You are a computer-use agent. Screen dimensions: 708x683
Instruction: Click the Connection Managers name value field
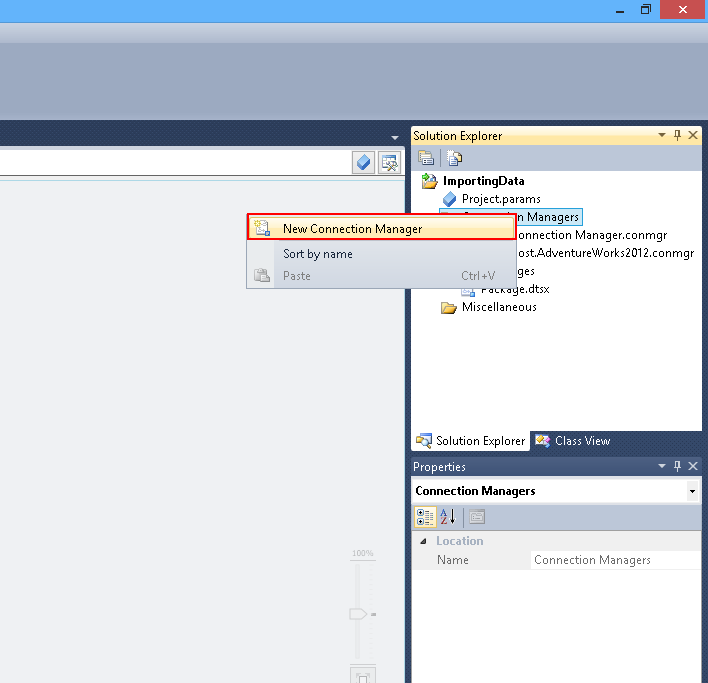tap(616, 560)
